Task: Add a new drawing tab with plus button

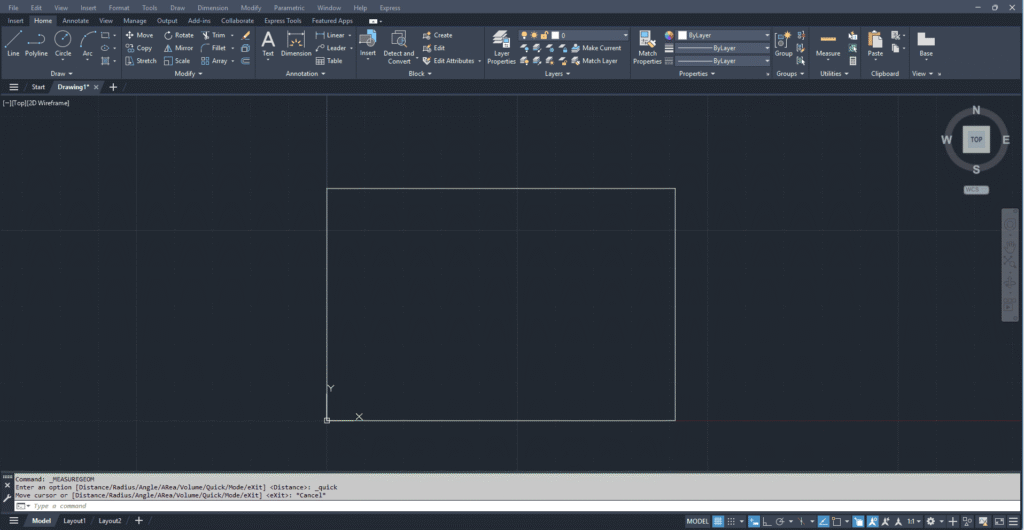Action: tap(113, 87)
